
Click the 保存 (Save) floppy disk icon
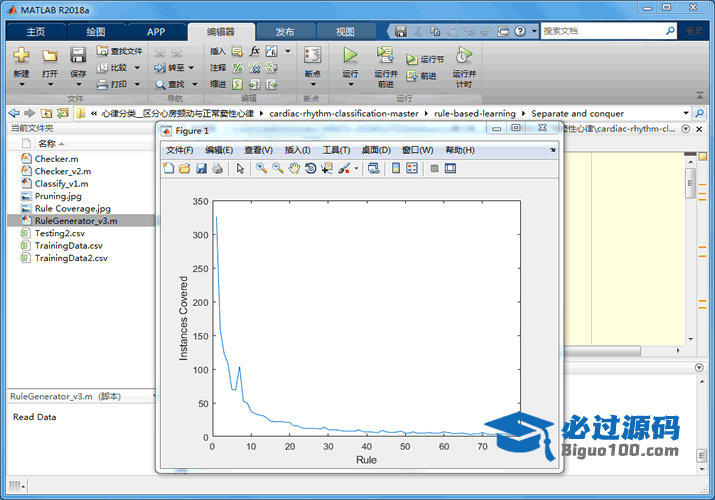coord(78,55)
